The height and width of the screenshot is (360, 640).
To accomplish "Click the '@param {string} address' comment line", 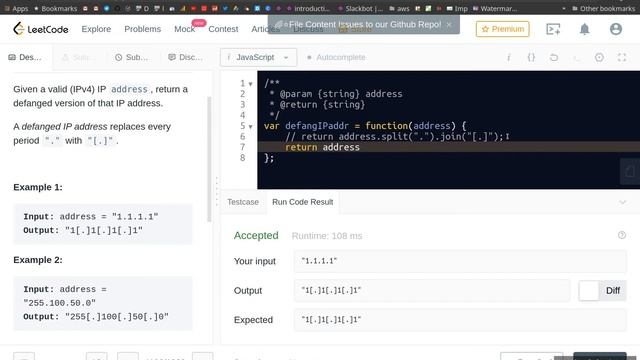I will 336,94.
